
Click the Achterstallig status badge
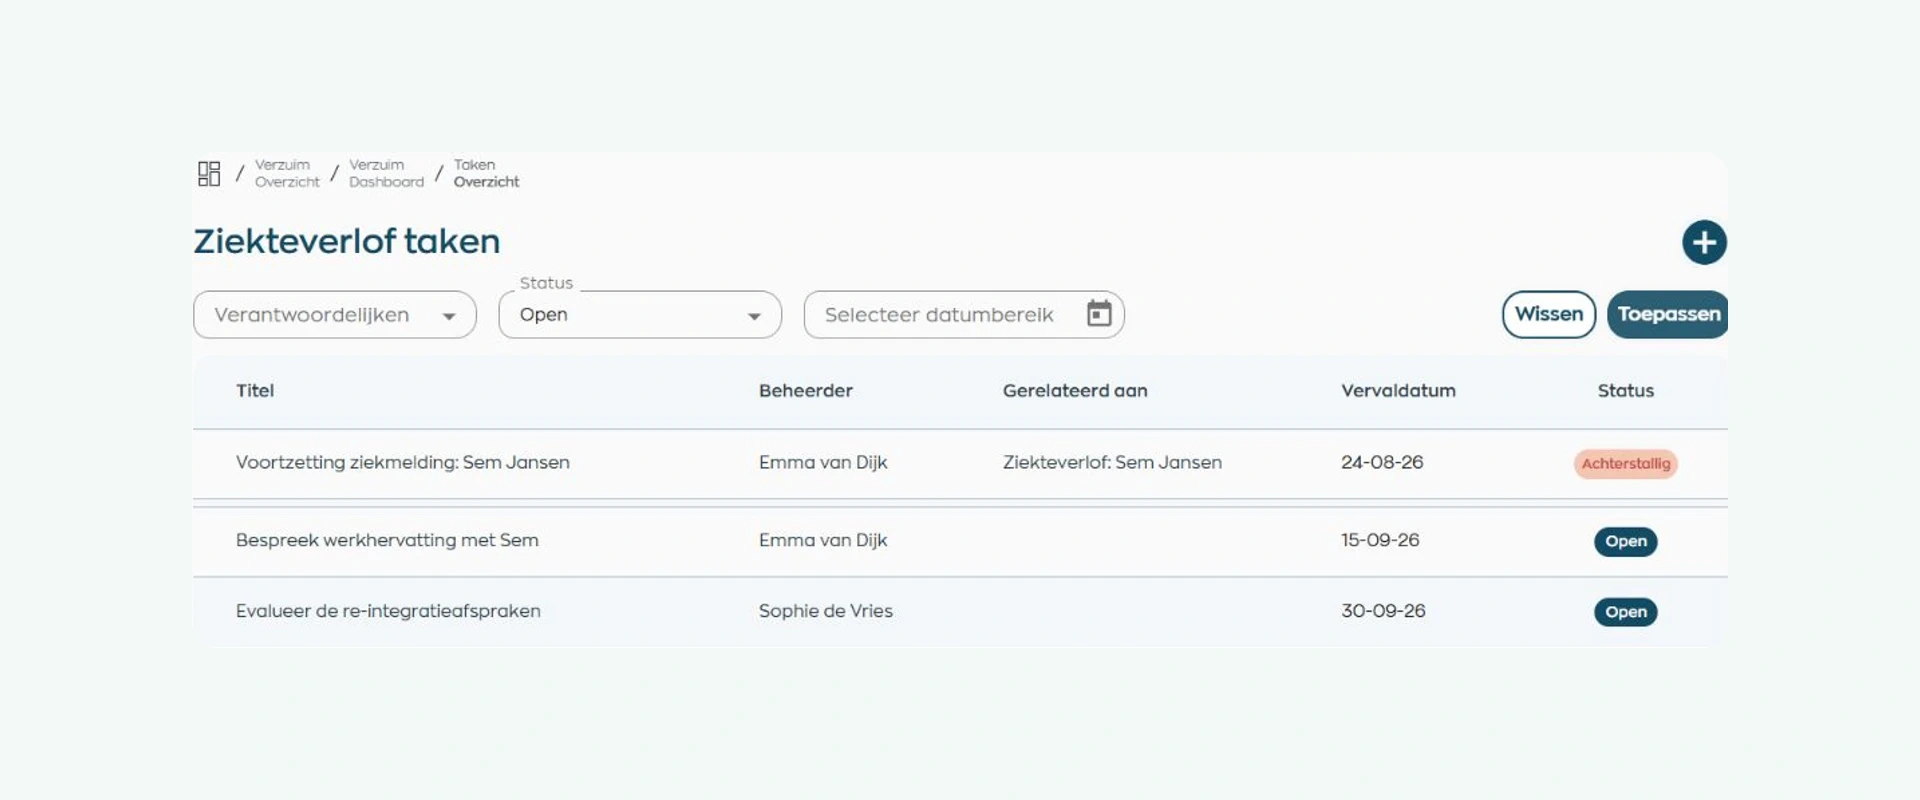coord(1626,464)
